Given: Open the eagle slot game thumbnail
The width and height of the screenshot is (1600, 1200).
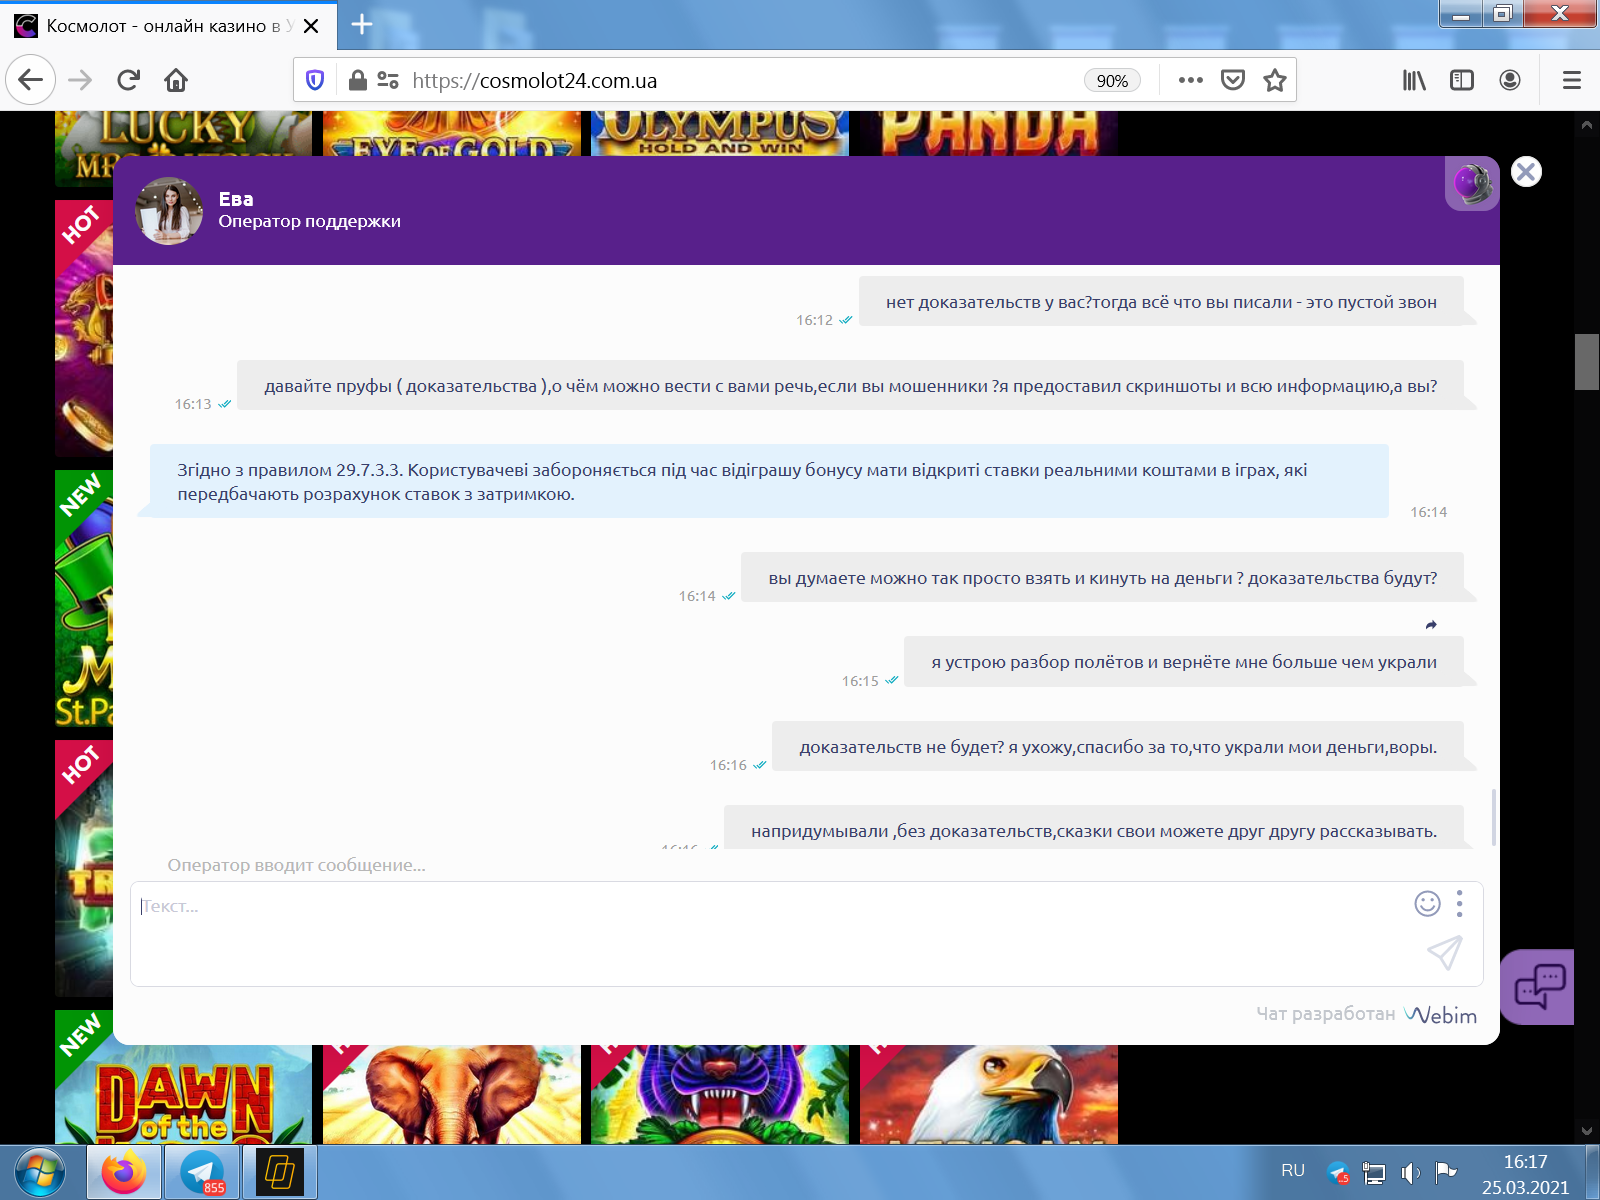Looking at the screenshot, I should pyautogui.click(x=989, y=1095).
